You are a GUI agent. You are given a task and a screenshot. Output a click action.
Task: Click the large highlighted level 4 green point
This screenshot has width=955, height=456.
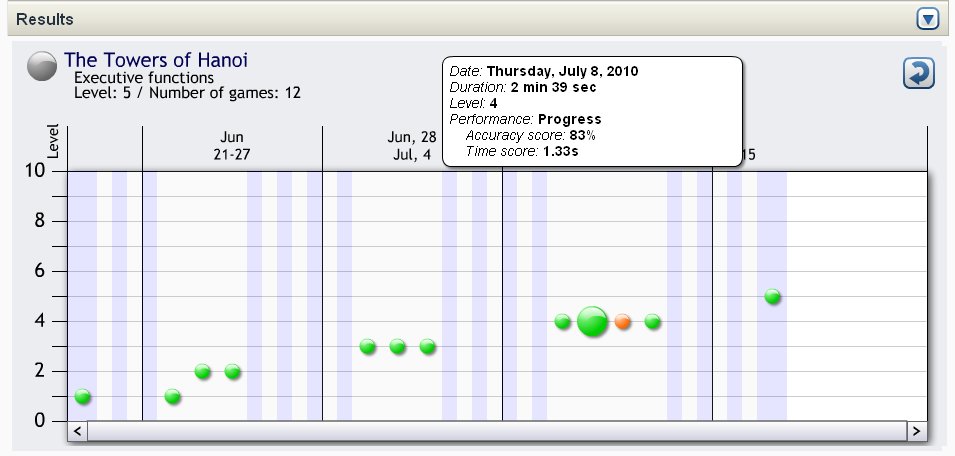[593, 321]
